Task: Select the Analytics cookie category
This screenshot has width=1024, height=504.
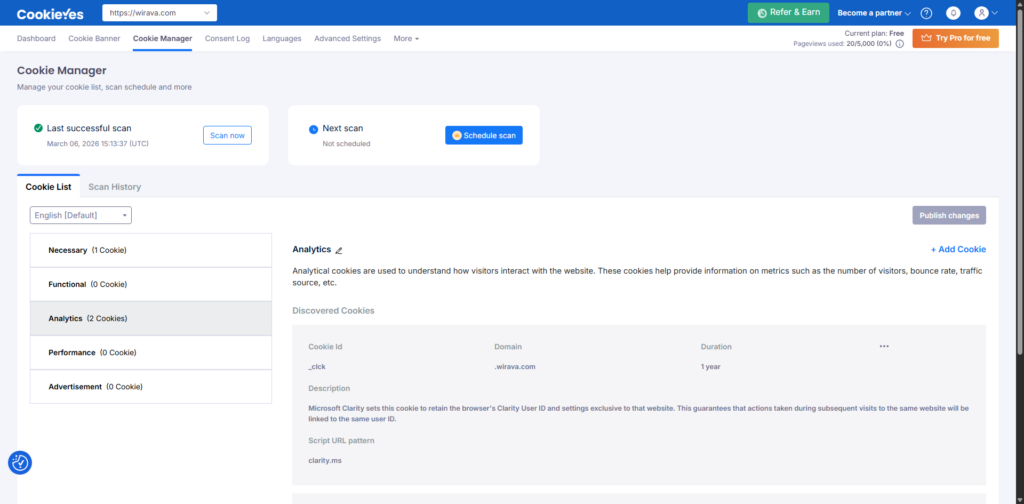Action: 151,319
